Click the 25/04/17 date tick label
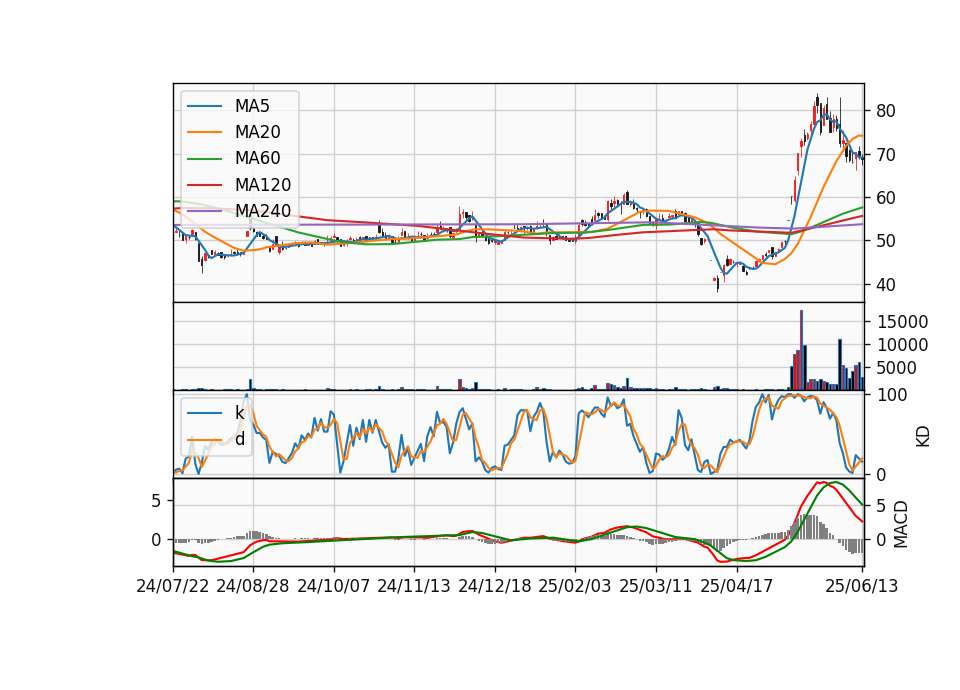Screen dimensions: 960x690 pos(737,587)
